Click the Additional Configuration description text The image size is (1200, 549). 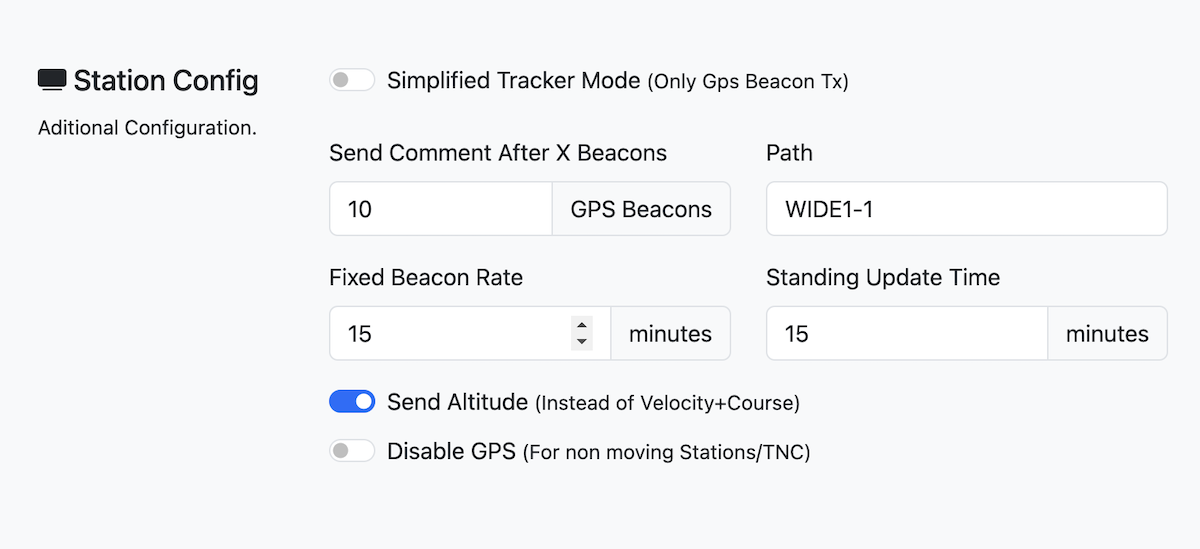click(147, 129)
